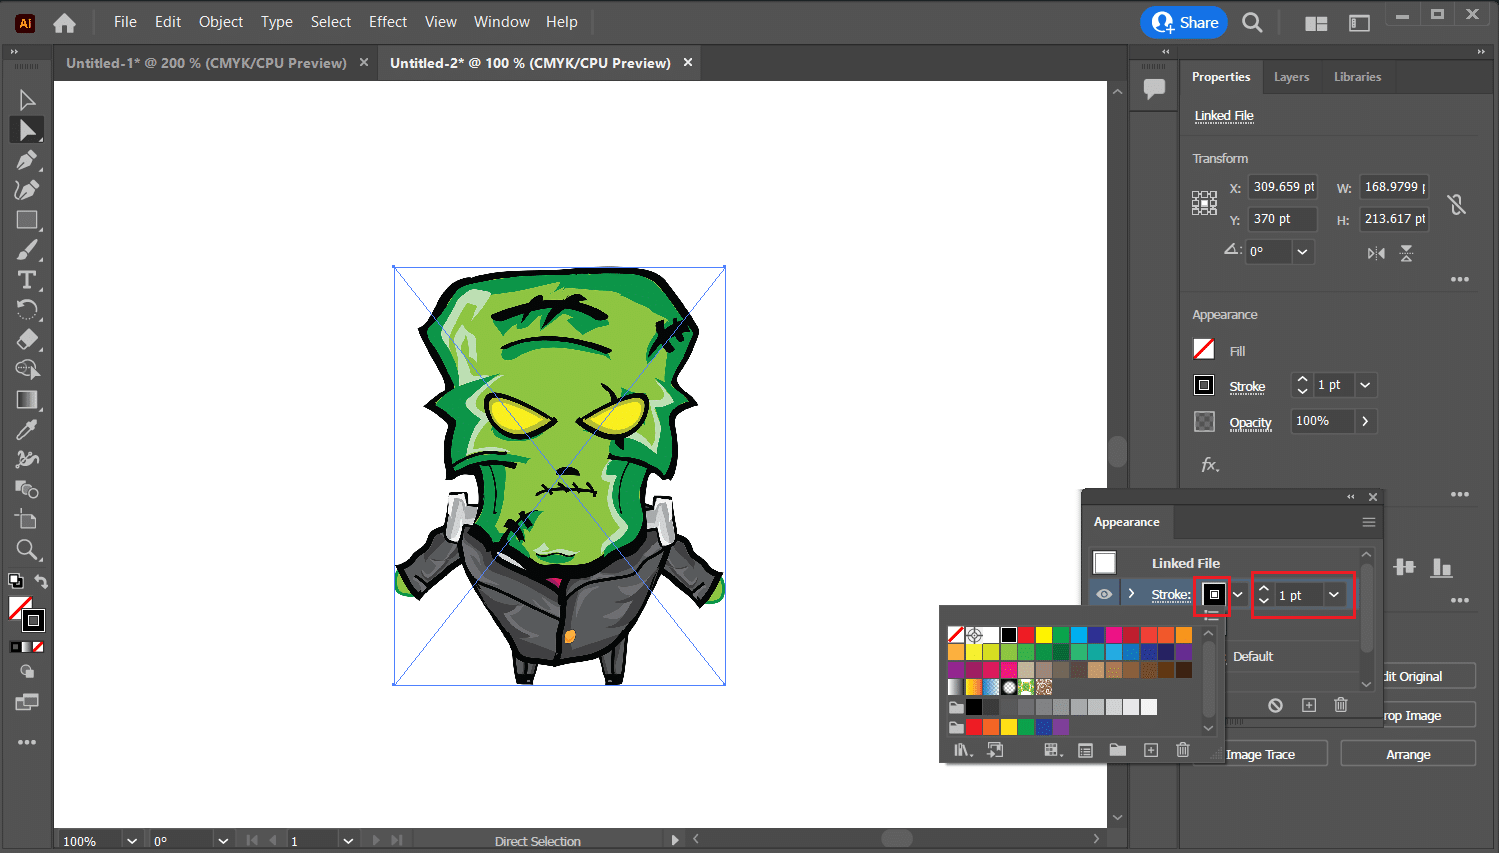This screenshot has width=1499, height=853.
Task: Open the File menu
Action: click(x=125, y=22)
